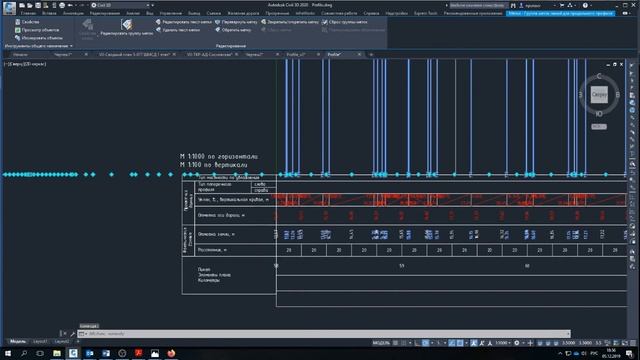Open Outlook from the taskbar
The image size is (640, 360).
click(x=89, y=353)
